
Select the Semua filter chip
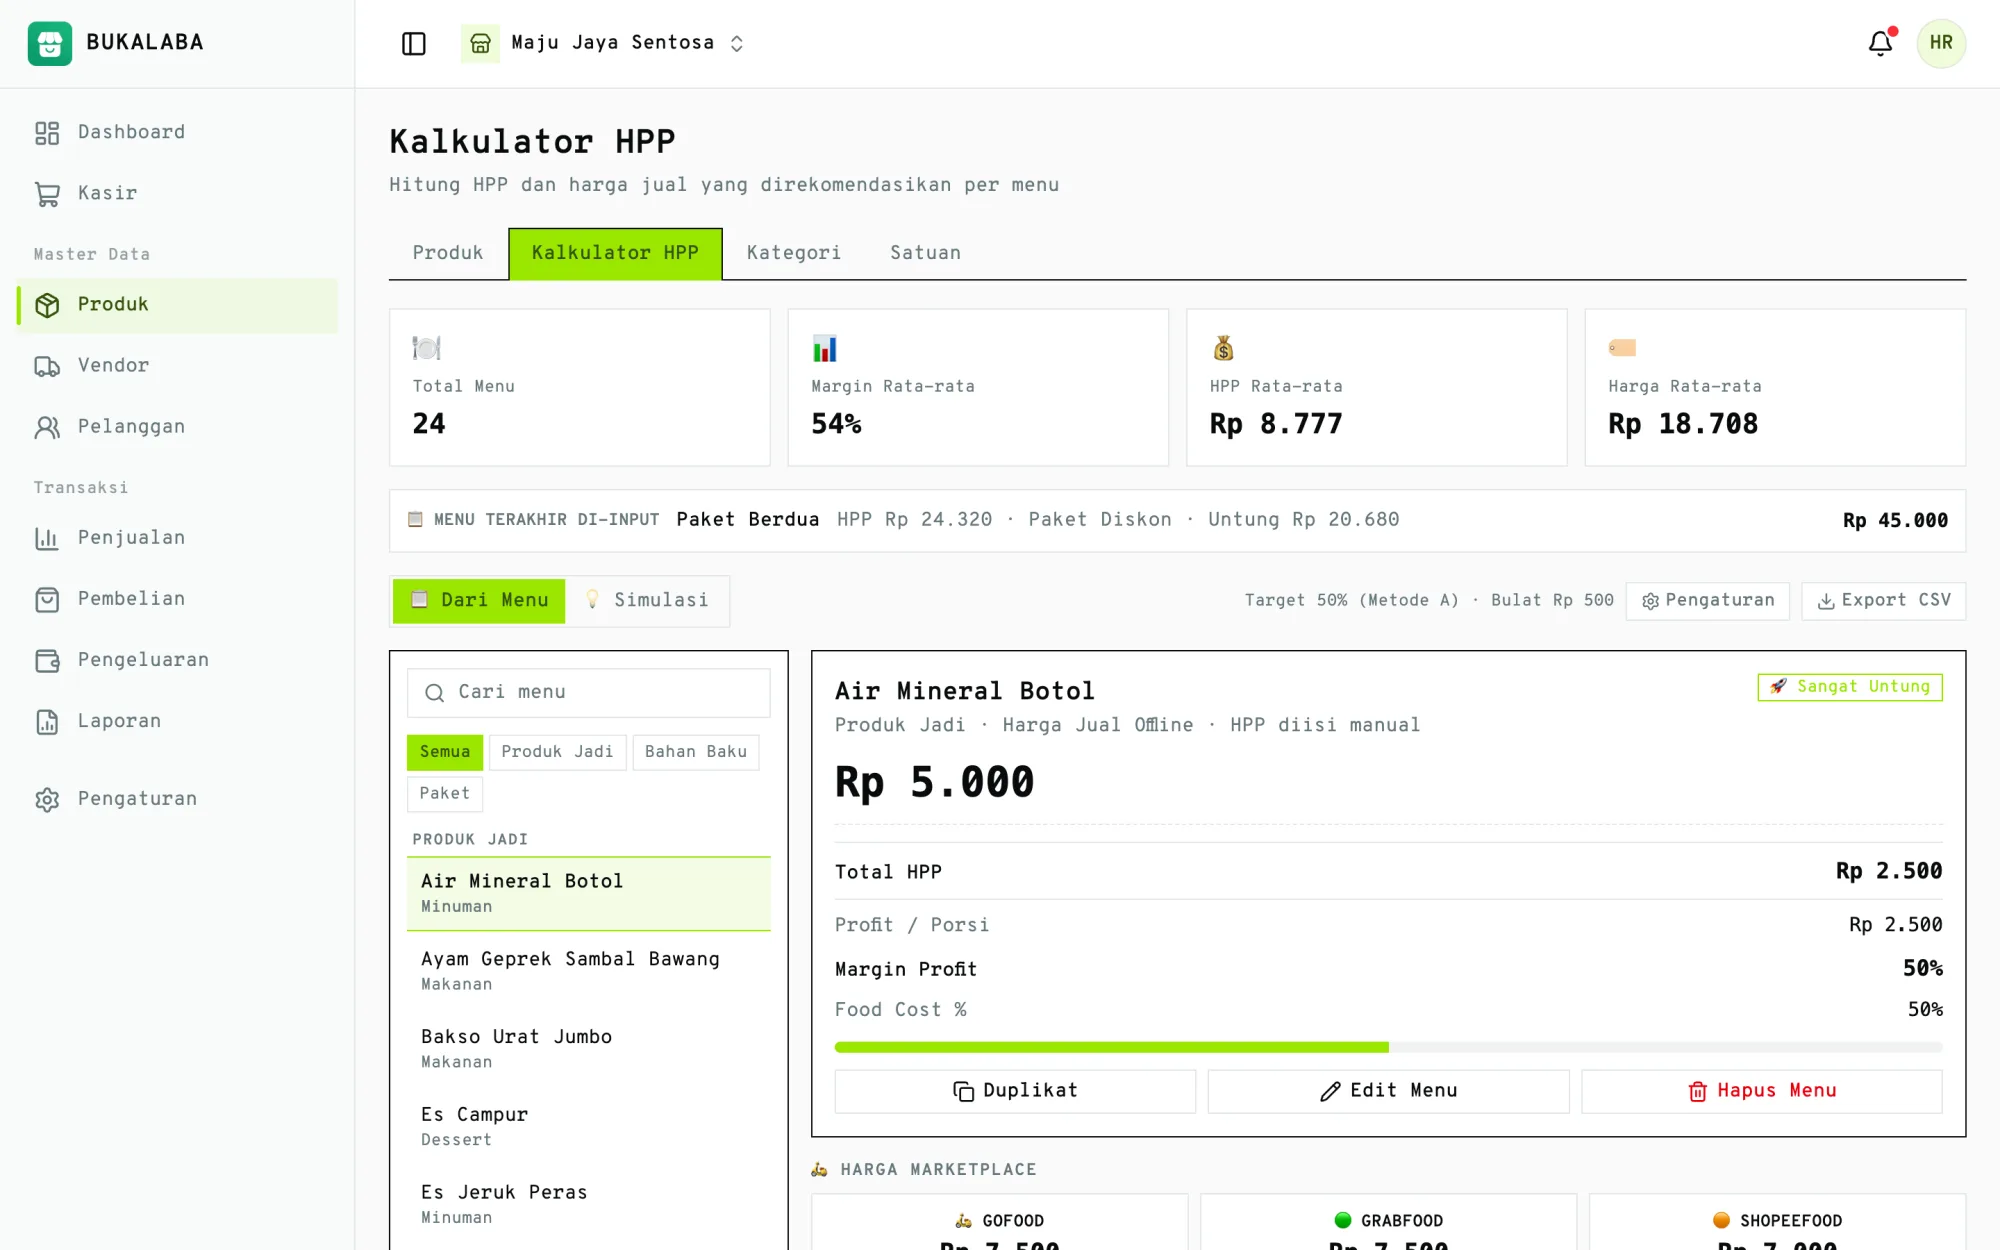click(x=445, y=752)
